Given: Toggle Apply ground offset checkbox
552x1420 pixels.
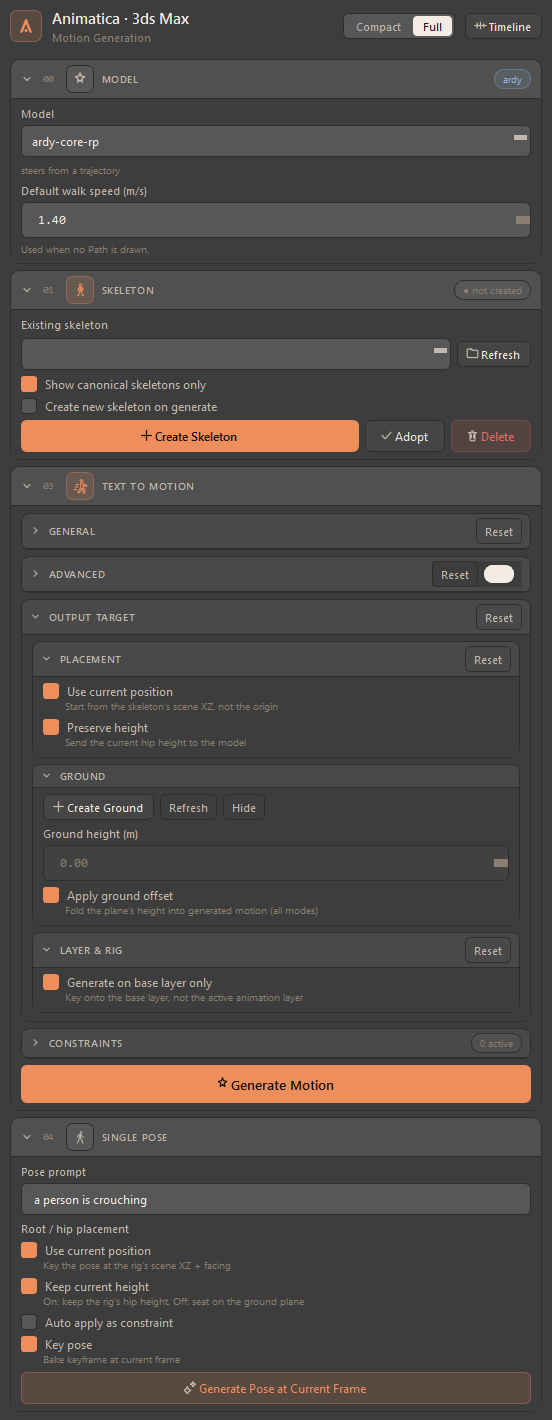Looking at the screenshot, I should 51,896.
